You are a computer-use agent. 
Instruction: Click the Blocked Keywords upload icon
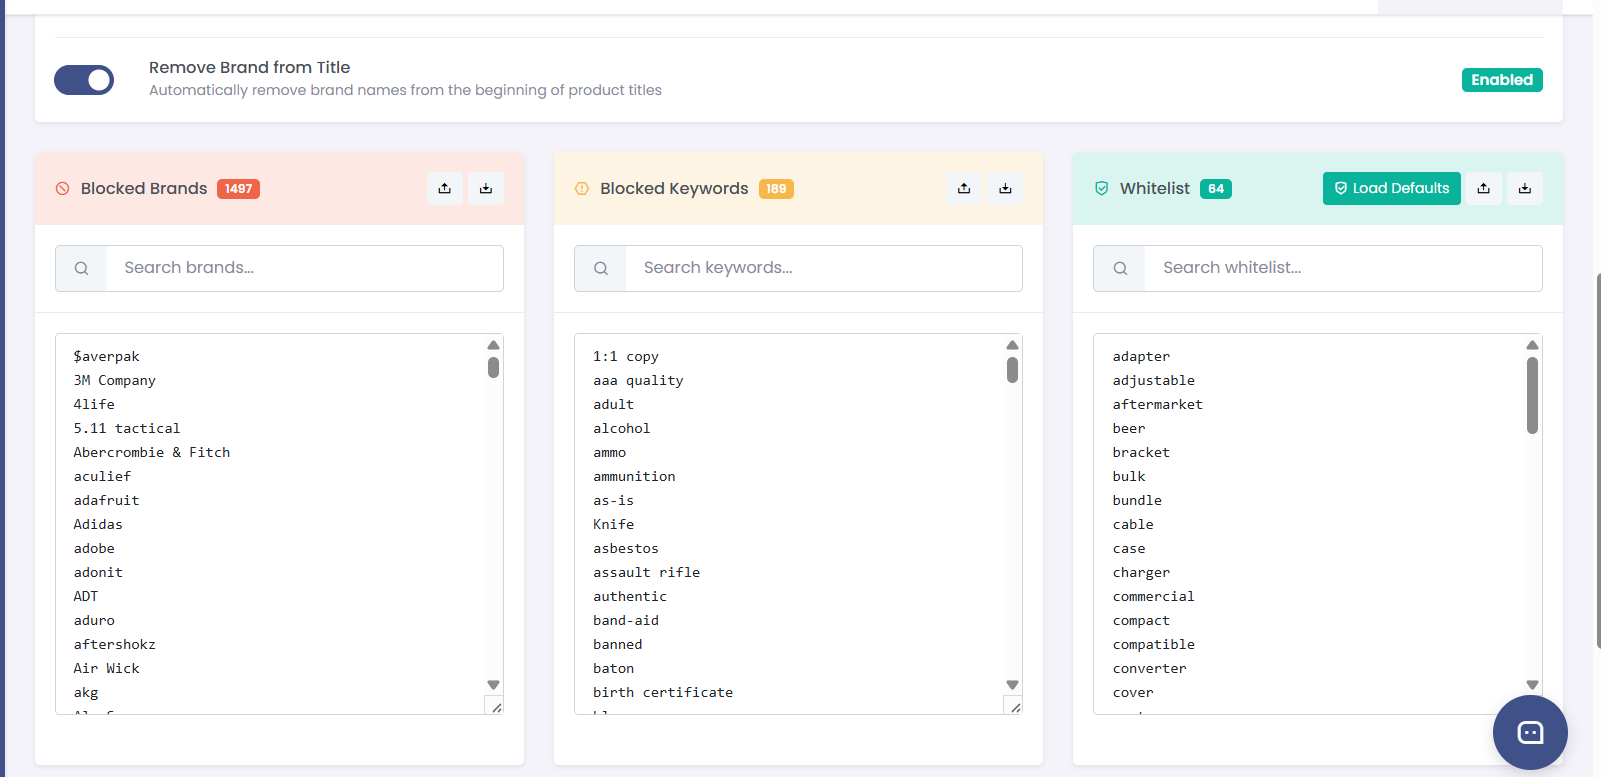click(964, 188)
